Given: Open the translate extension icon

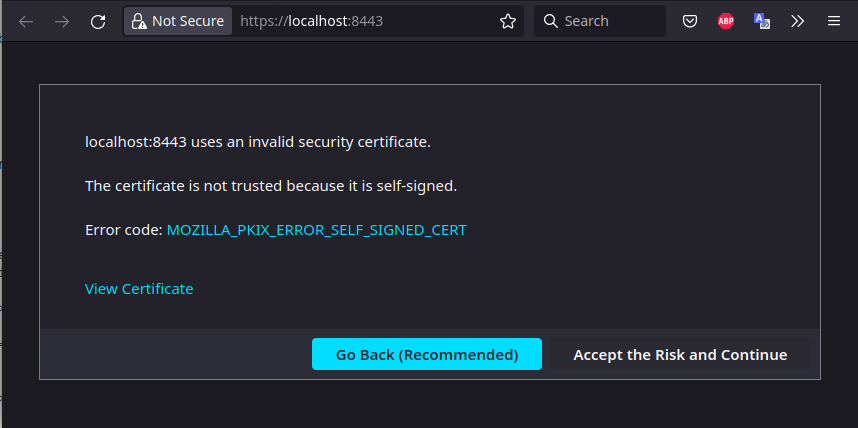Looking at the screenshot, I should (762, 21).
